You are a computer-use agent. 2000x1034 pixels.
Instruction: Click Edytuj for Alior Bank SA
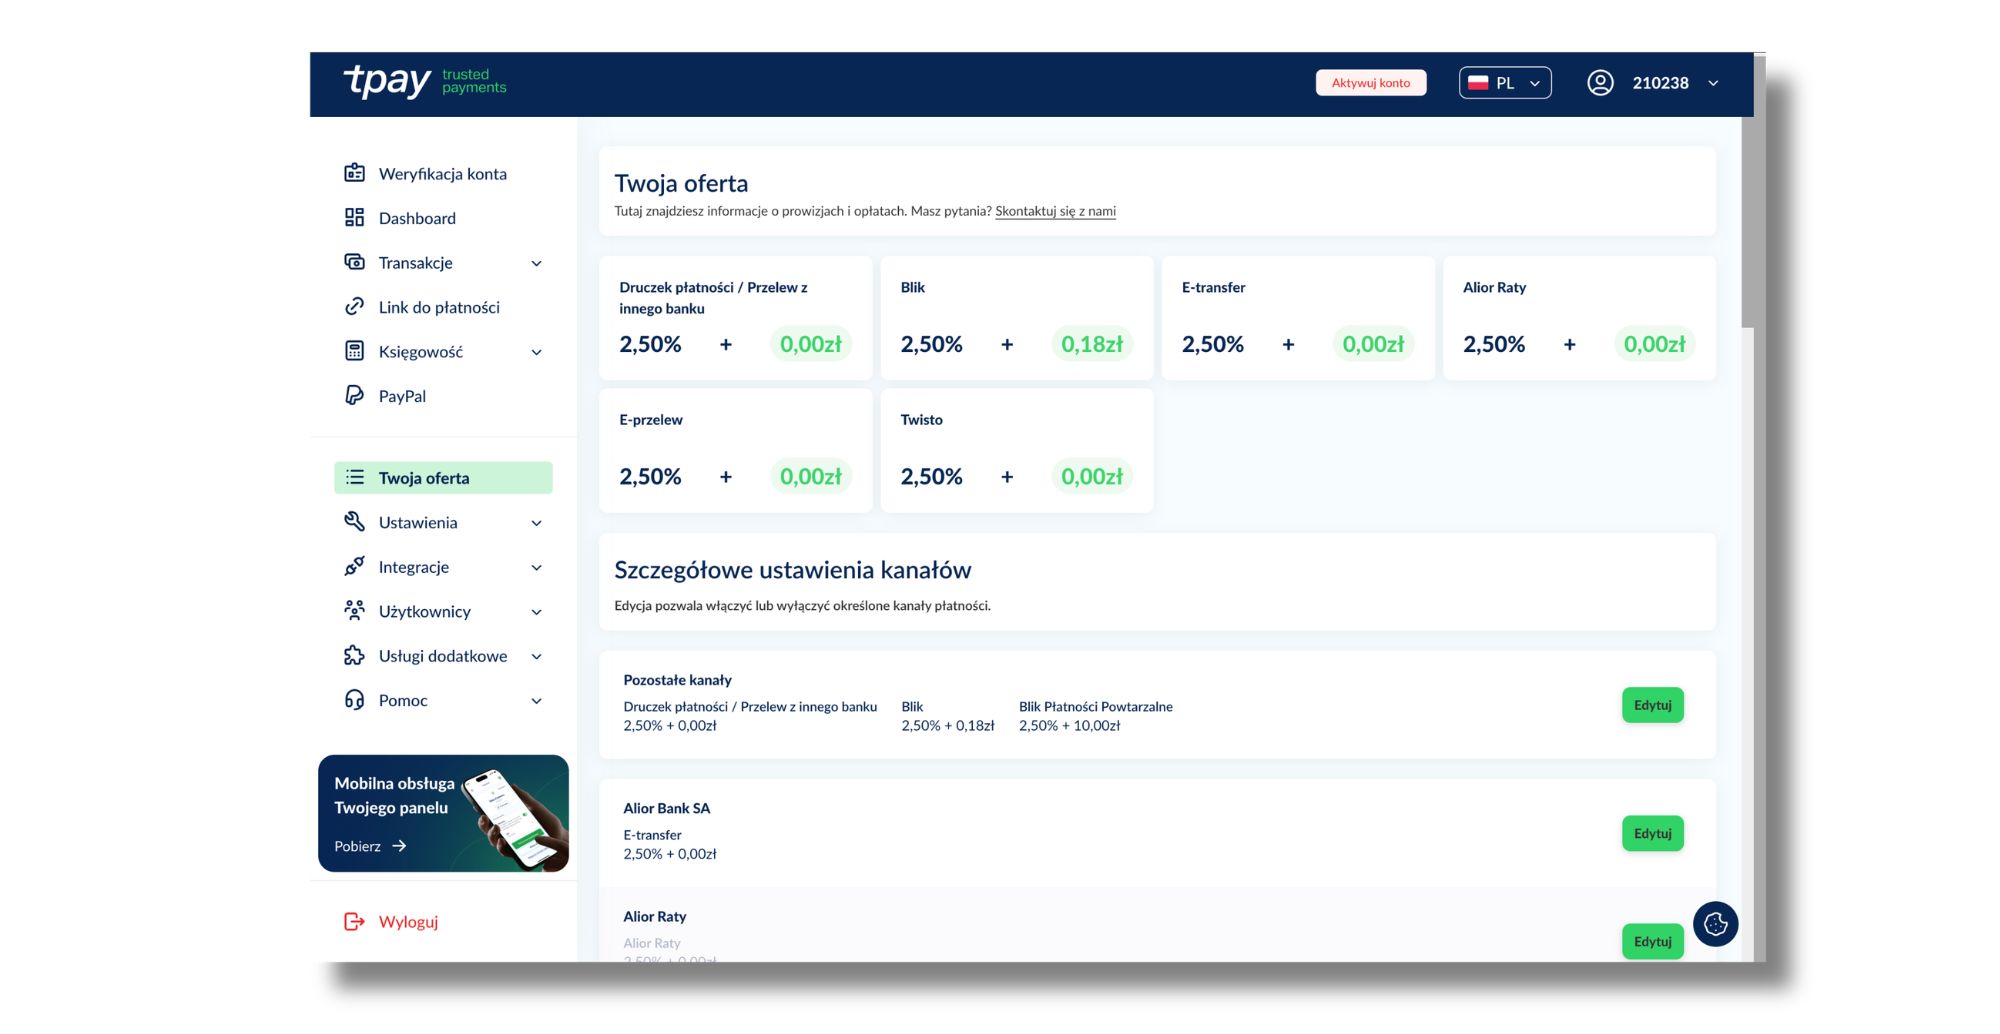click(1652, 833)
